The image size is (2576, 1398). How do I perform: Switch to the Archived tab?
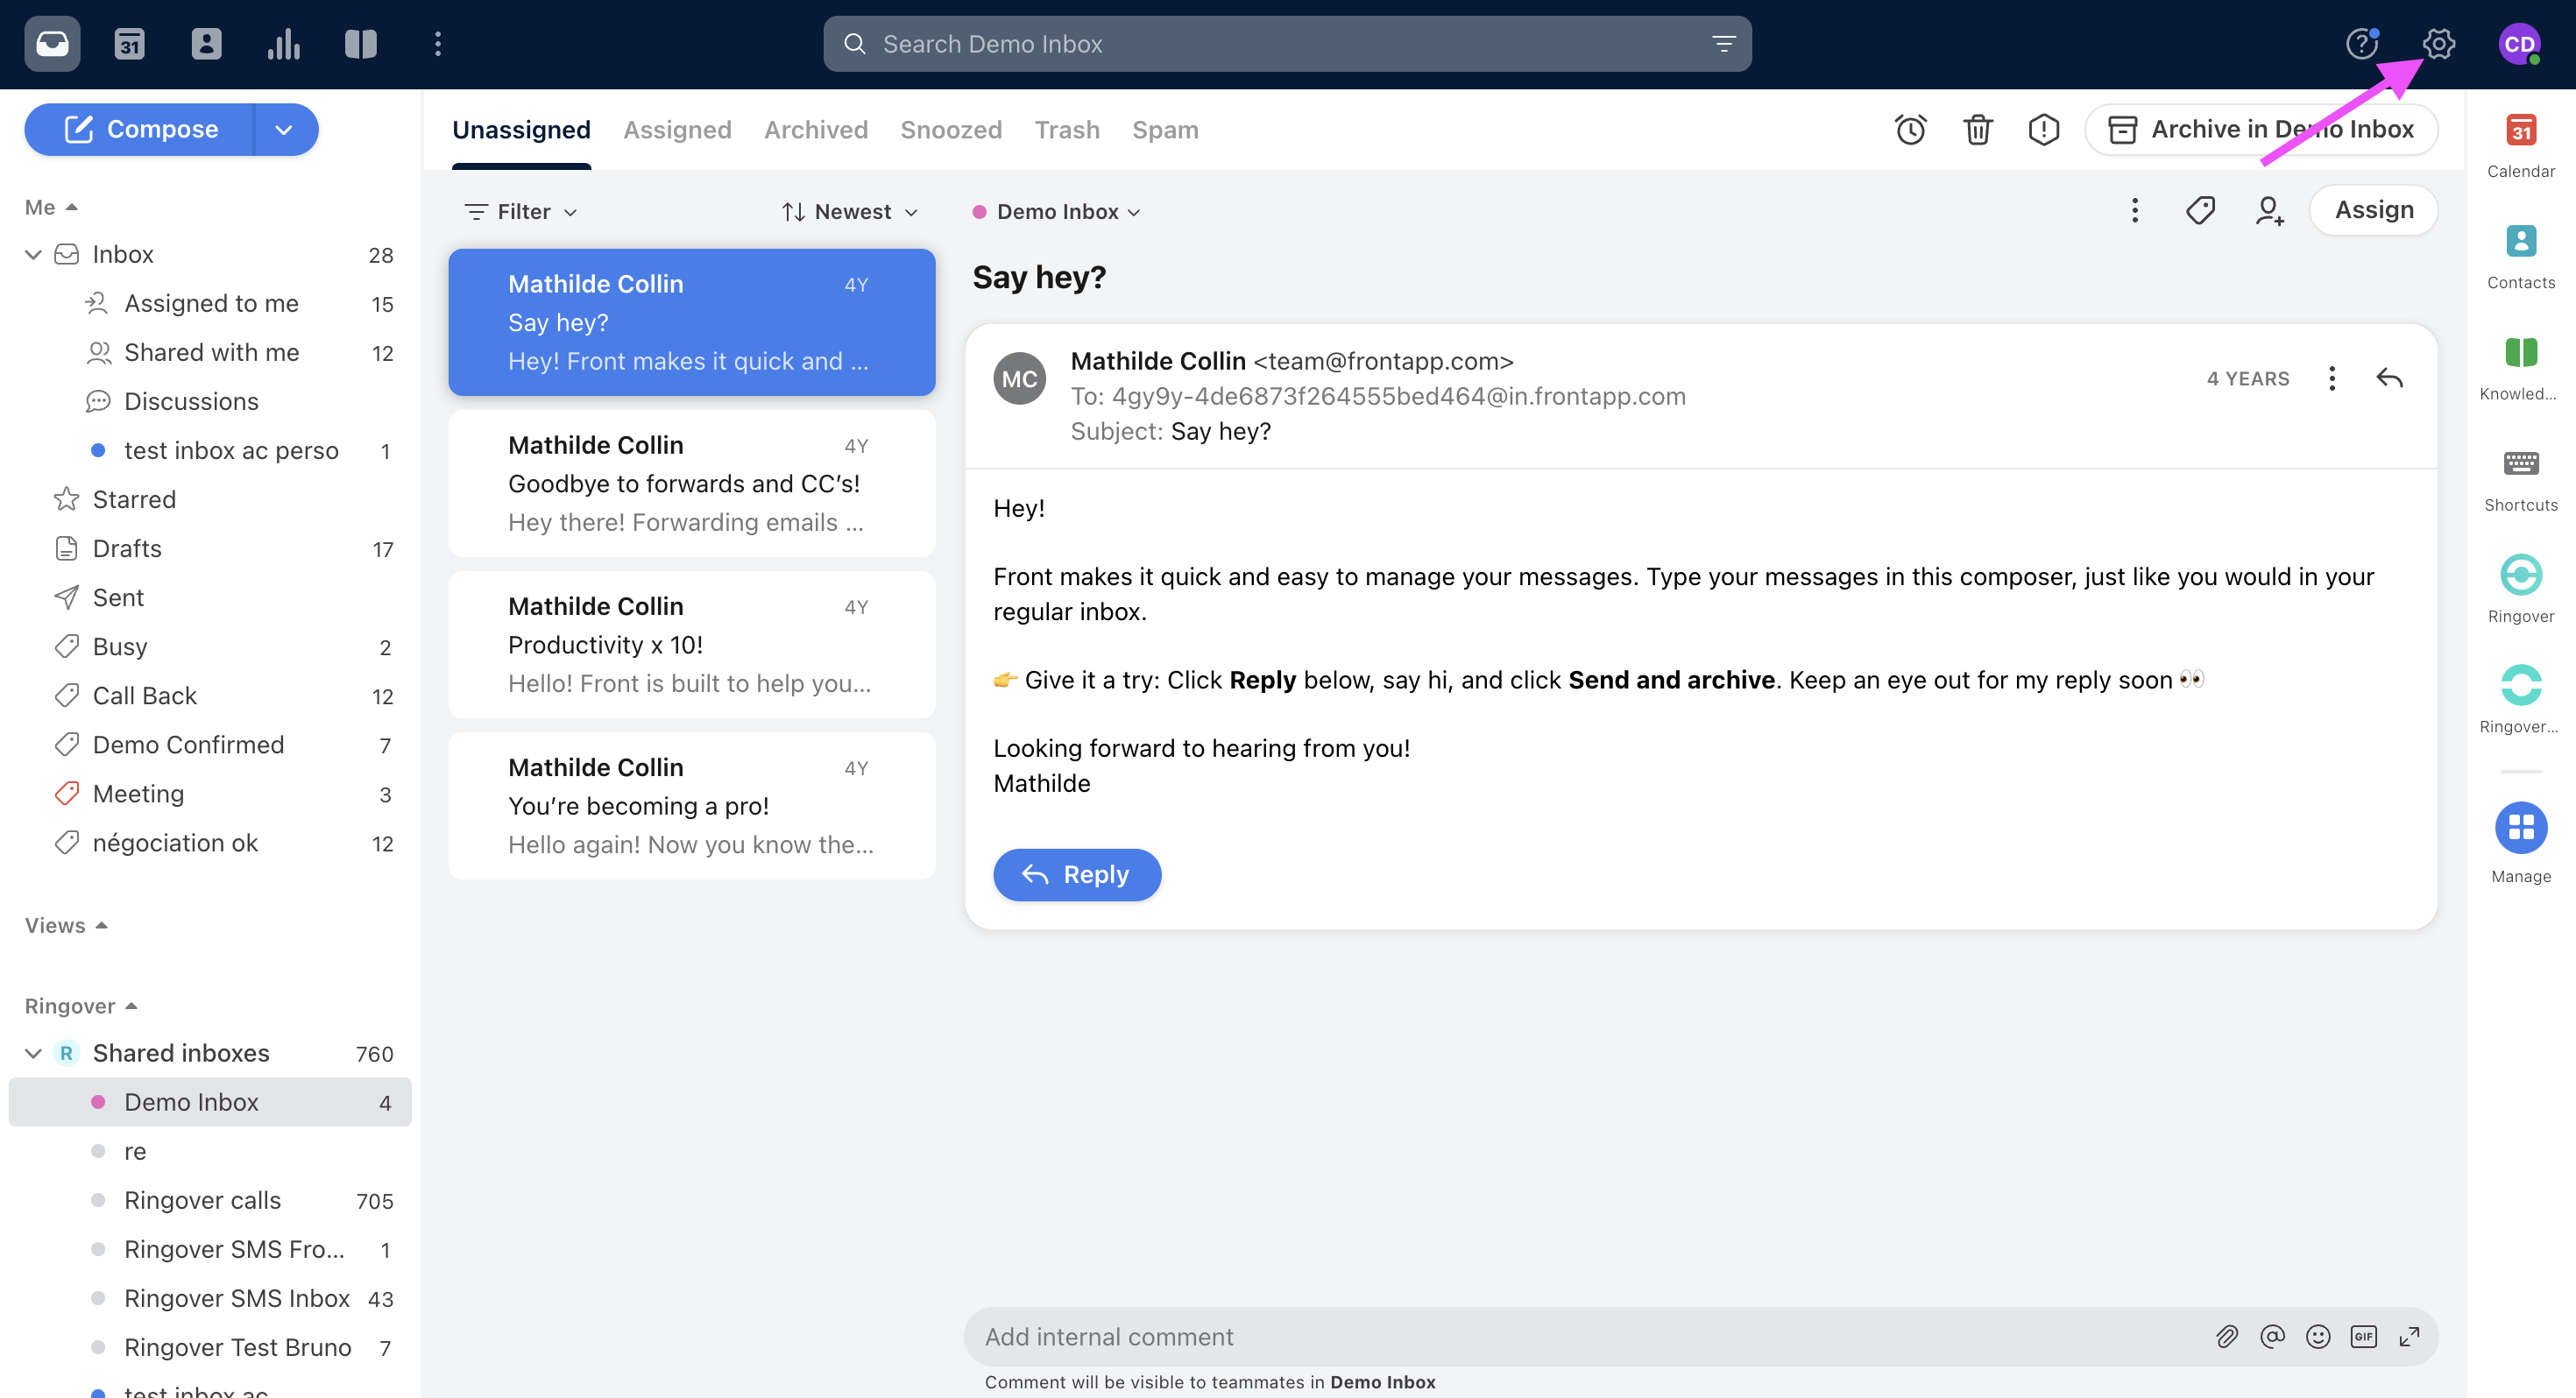[816, 130]
